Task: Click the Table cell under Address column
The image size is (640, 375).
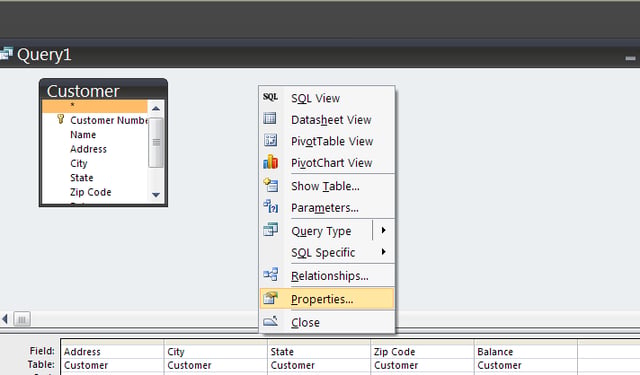Action: [112, 365]
